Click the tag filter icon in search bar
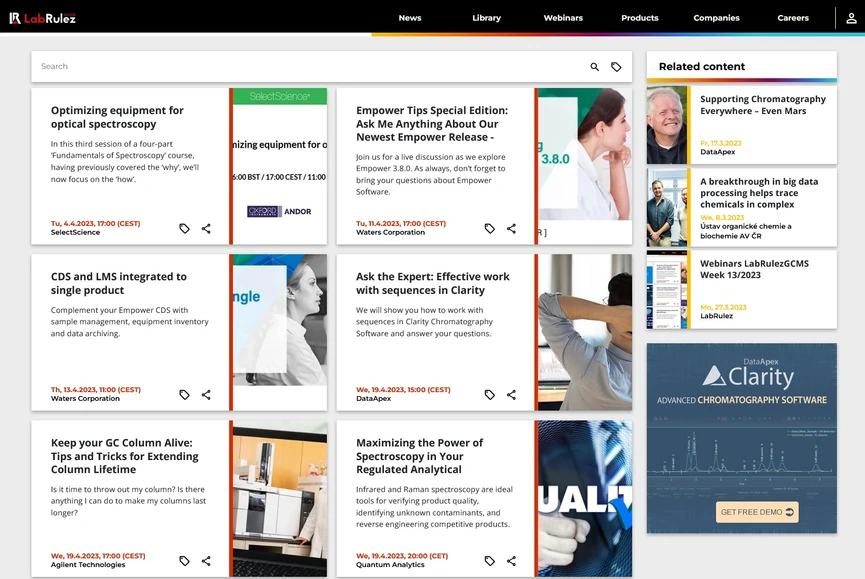This screenshot has width=865, height=579. (x=616, y=67)
